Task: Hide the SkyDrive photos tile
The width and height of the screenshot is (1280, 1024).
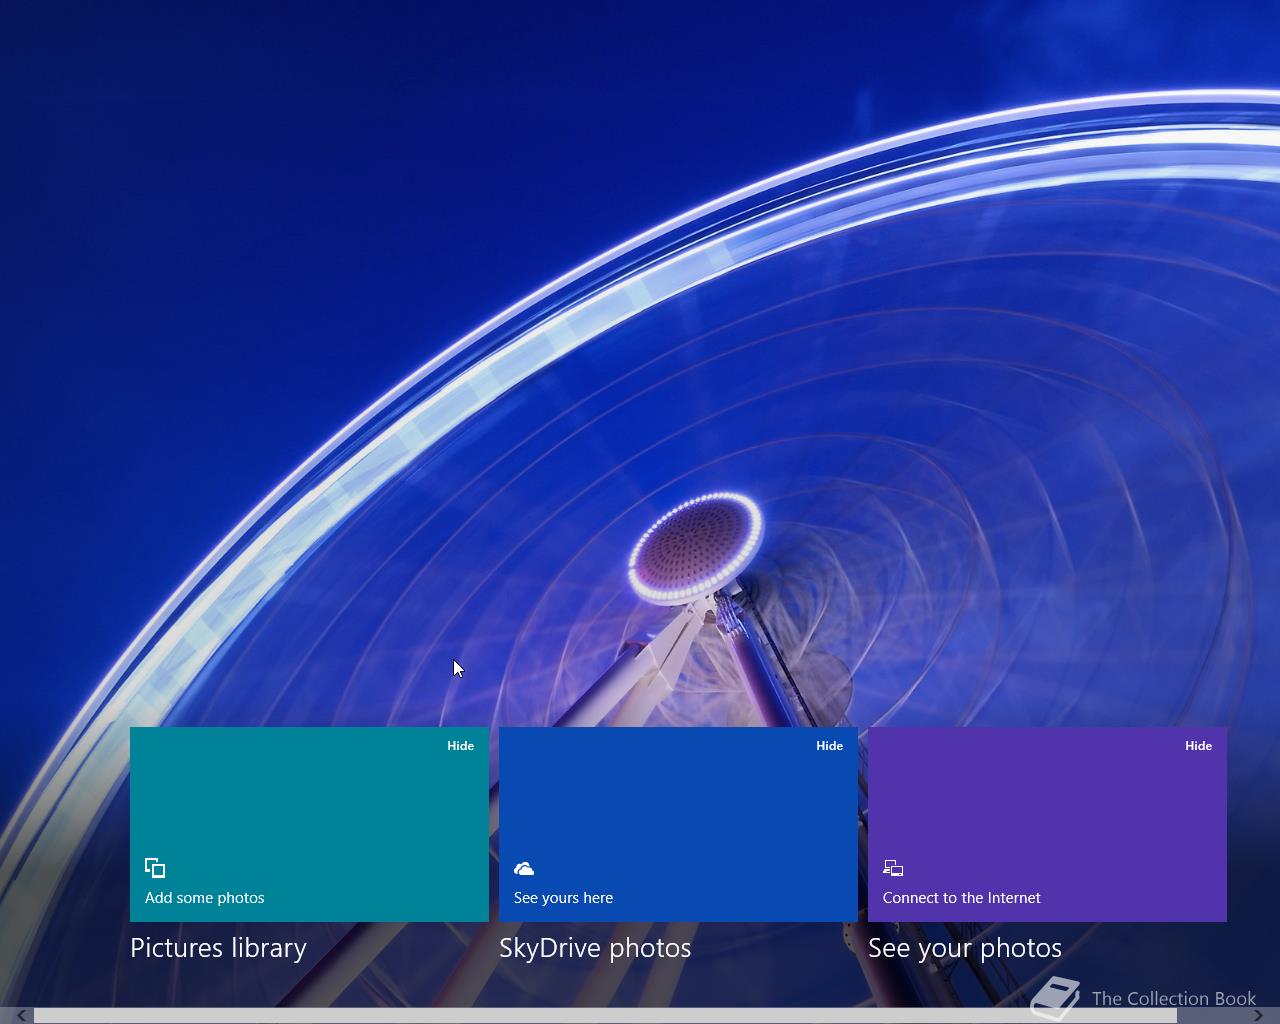Action: tap(829, 745)
